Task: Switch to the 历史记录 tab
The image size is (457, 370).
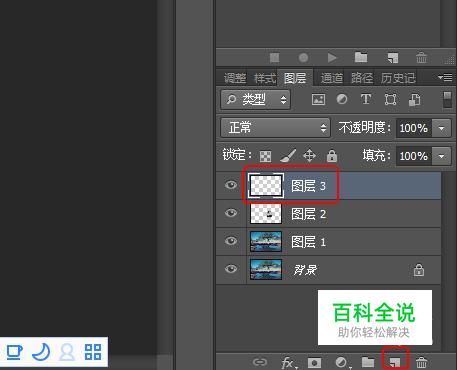Action: (x=398, y=78)
